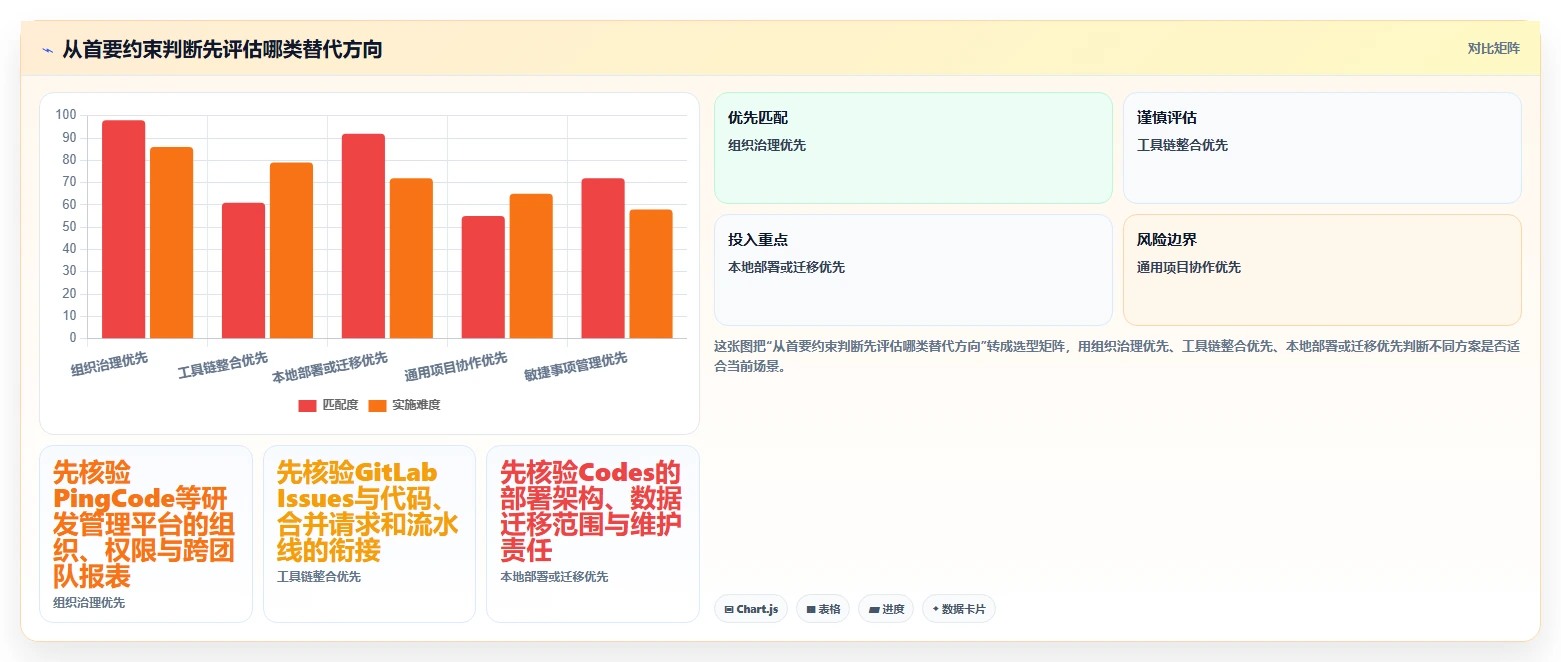Click orange 实施难度 bar for 组织治理优先
Viewport: 1561px width, 662px height.
point(172,243)
